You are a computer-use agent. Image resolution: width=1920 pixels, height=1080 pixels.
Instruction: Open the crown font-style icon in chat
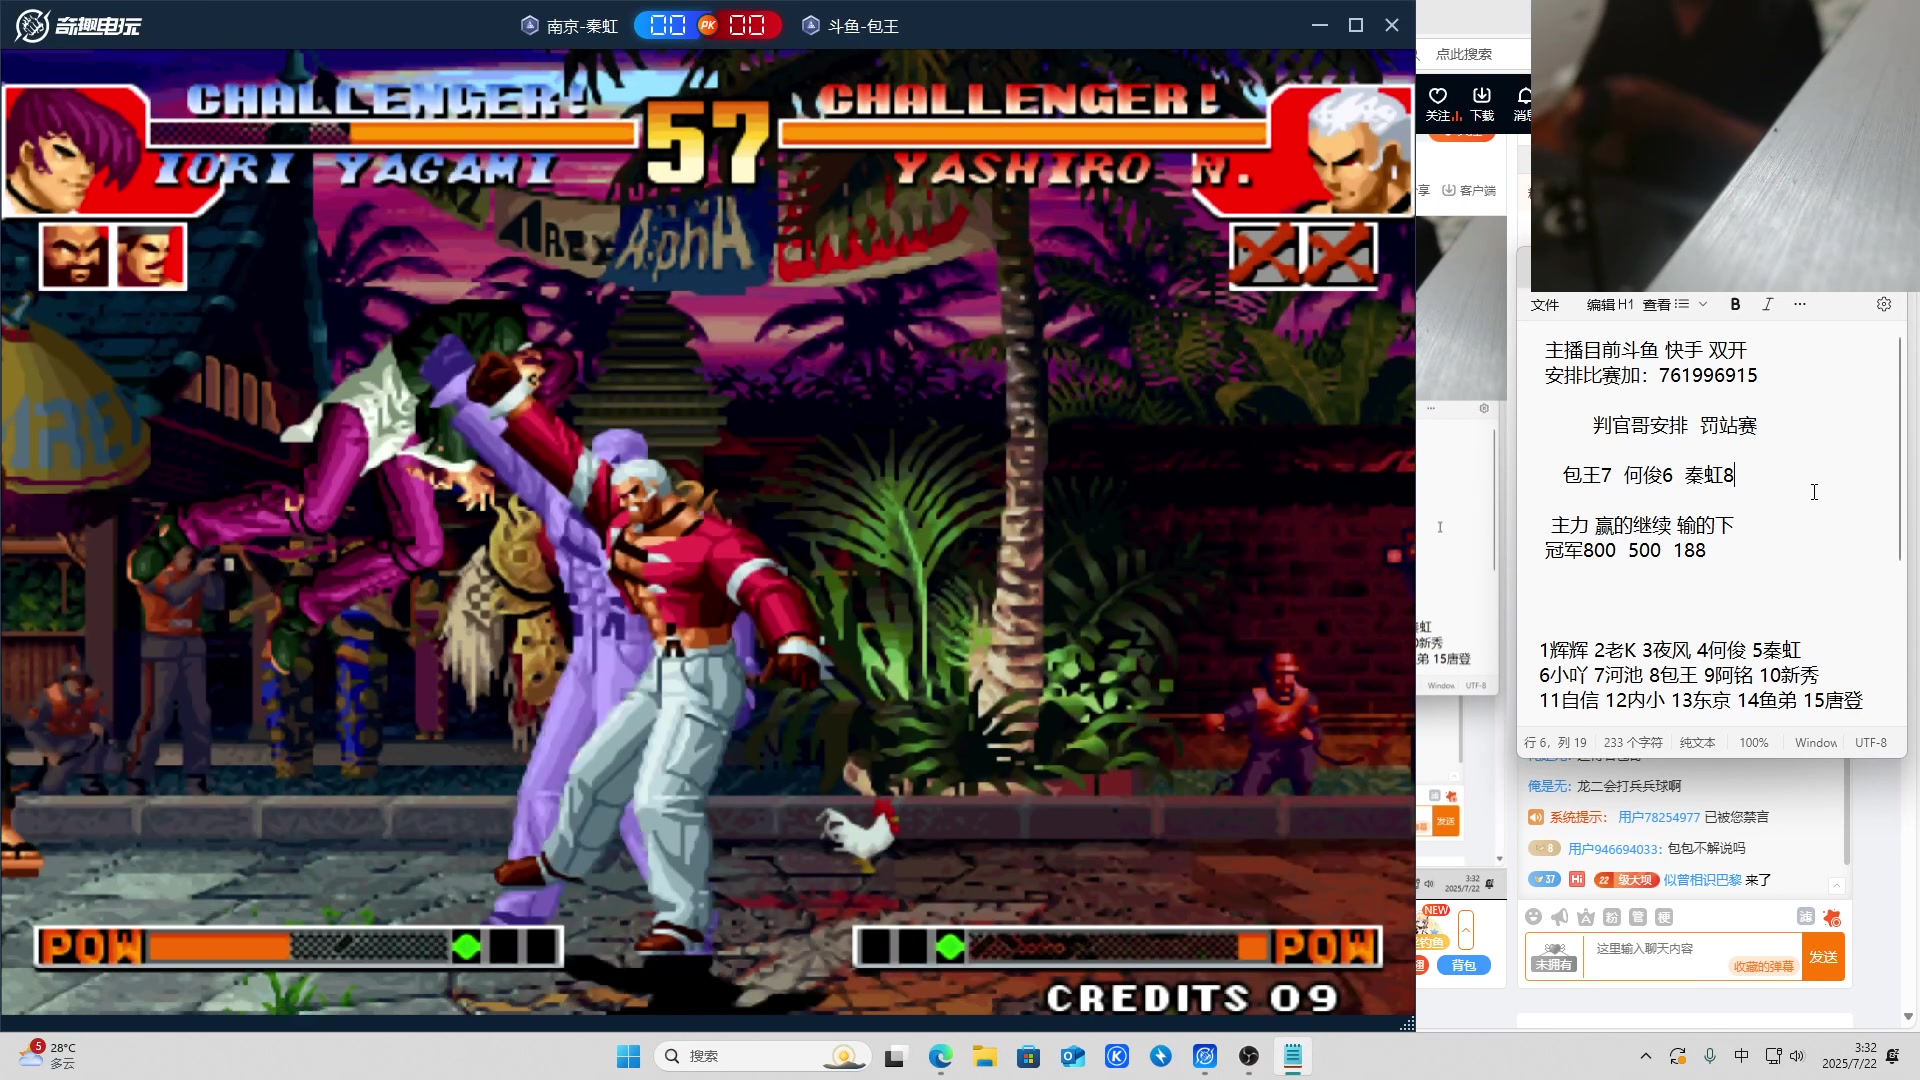pos(1585,917)
